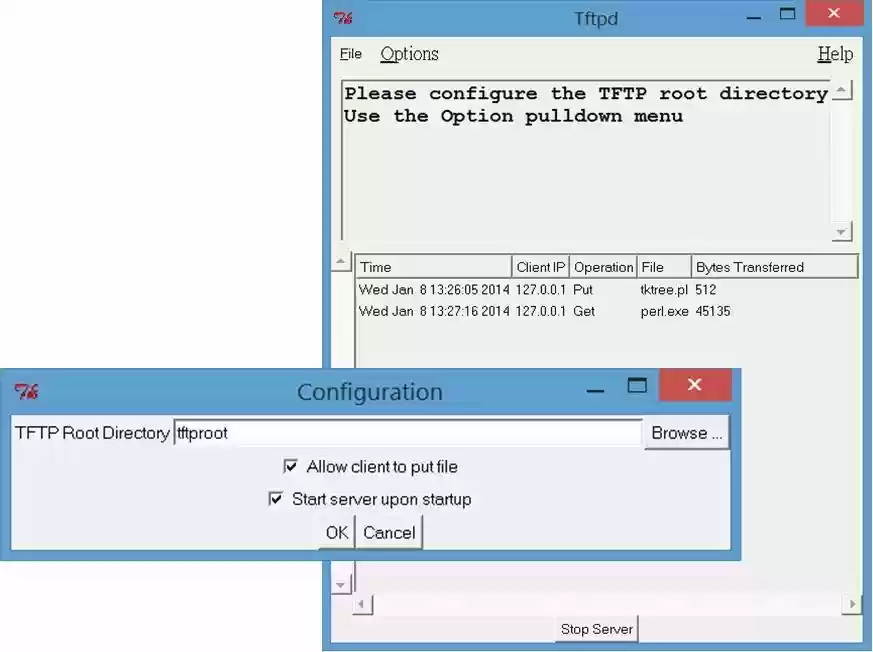
Task: Confirm configuration with OK button
Action: 336,532
